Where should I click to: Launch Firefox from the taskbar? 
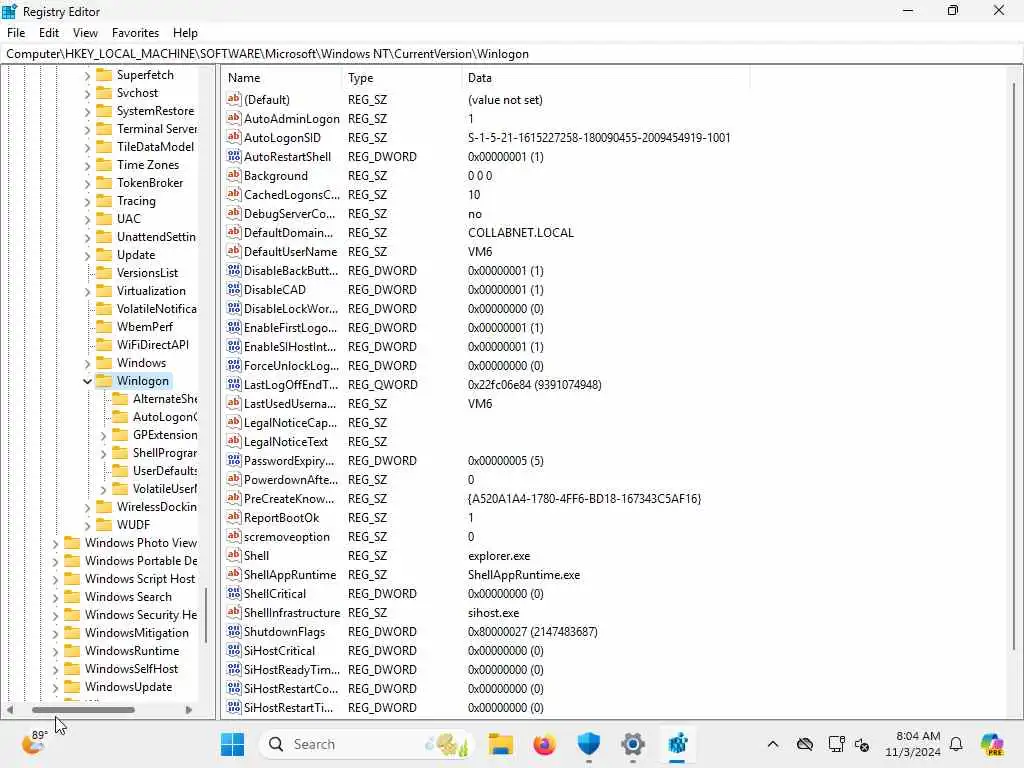[x=545, y=744]
